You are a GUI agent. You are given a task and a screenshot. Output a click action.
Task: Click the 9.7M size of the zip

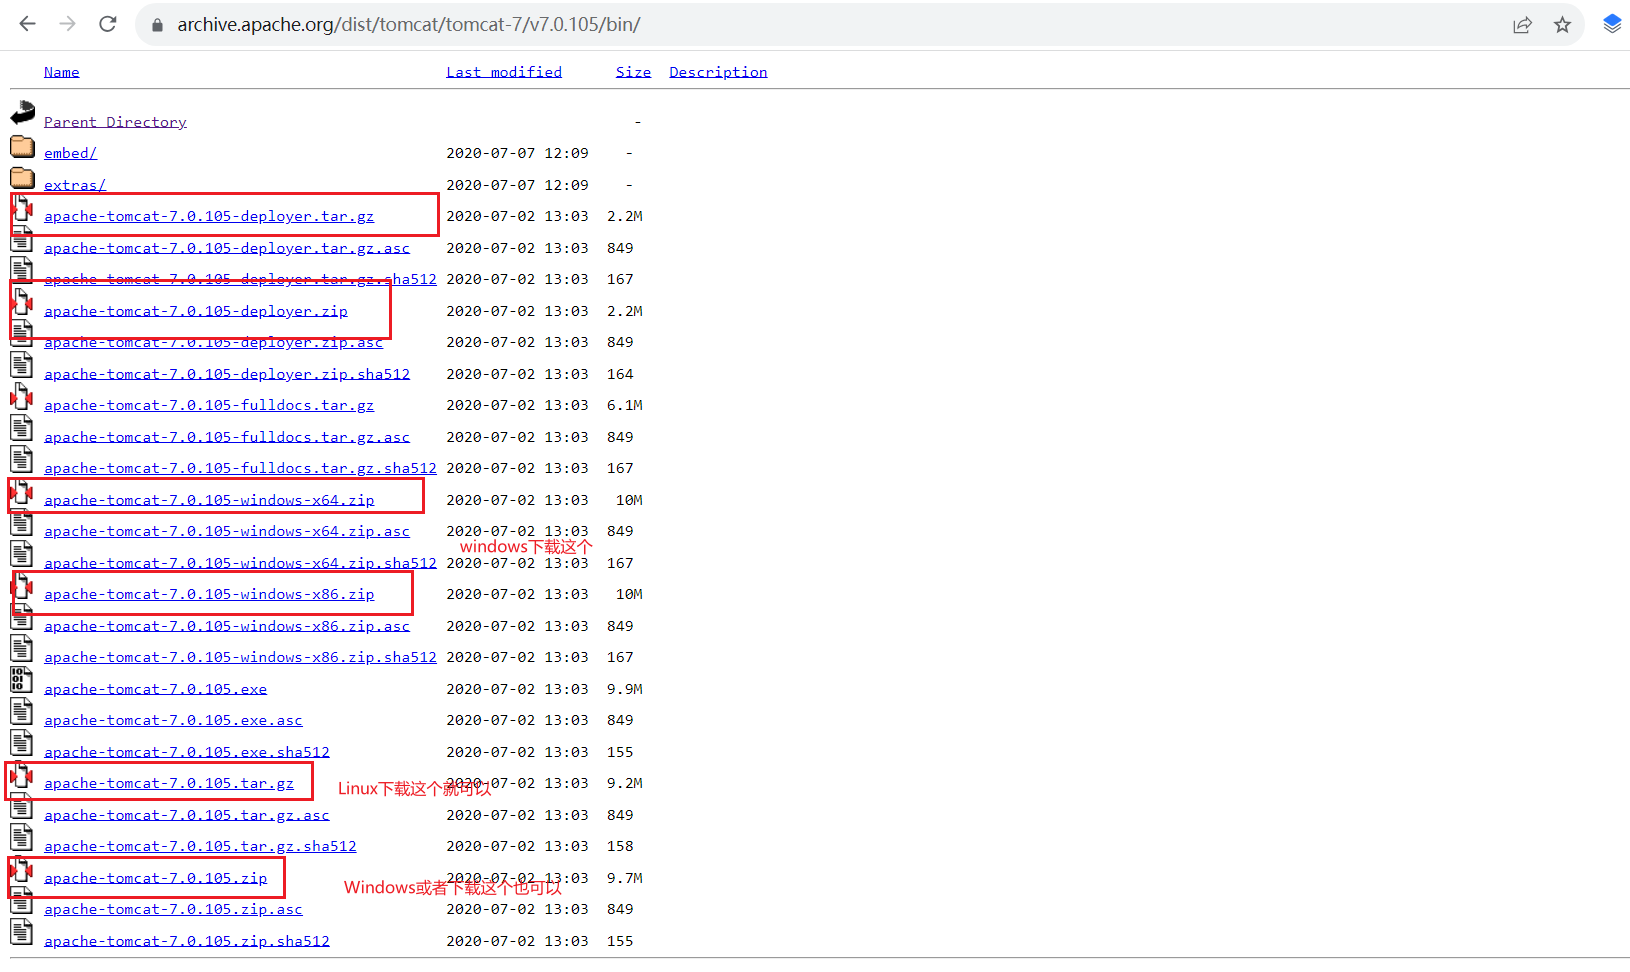pyautogui.click(x=625, y=878)
